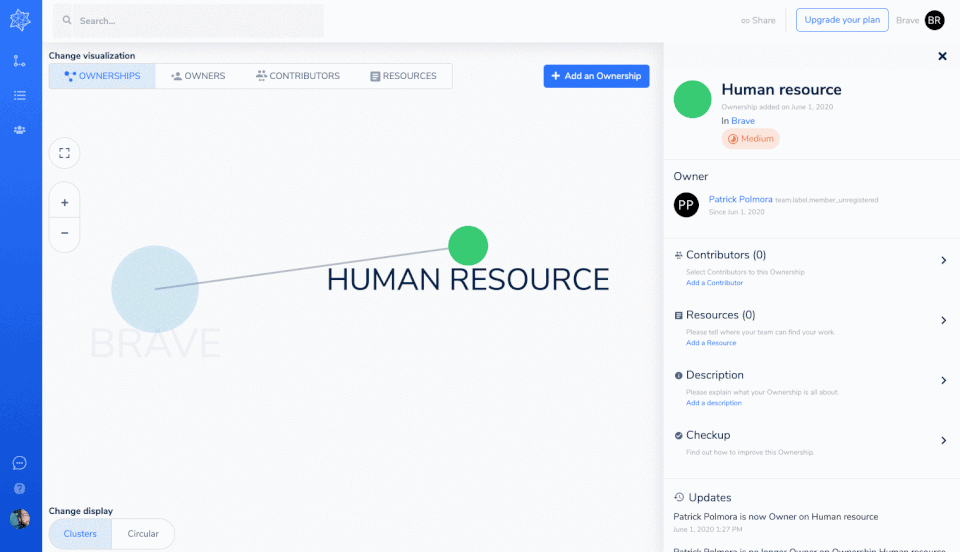Open the list view icon in the sidebar
The height and width of the screenshot is (552, 960).
tap(20, 95)
